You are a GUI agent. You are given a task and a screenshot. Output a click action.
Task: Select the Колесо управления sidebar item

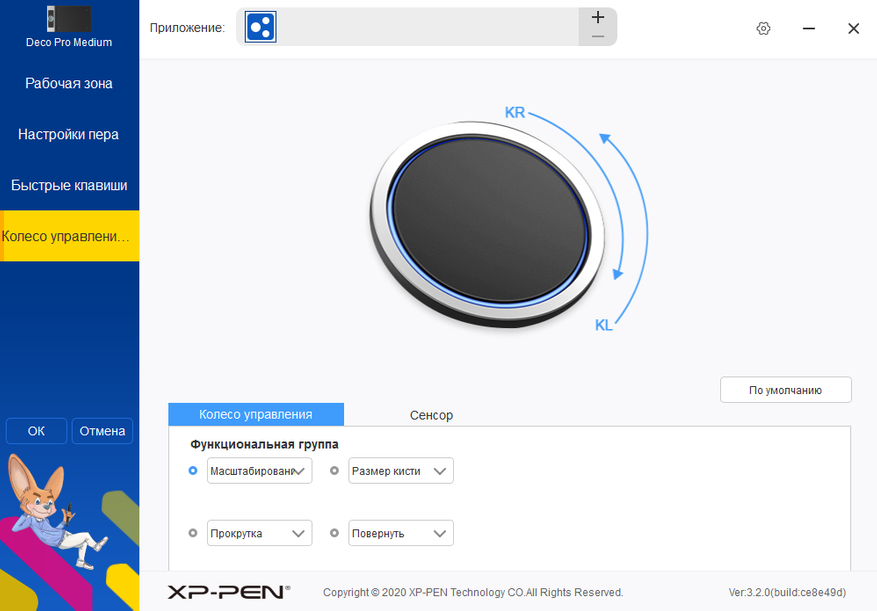tap(69, 236)
